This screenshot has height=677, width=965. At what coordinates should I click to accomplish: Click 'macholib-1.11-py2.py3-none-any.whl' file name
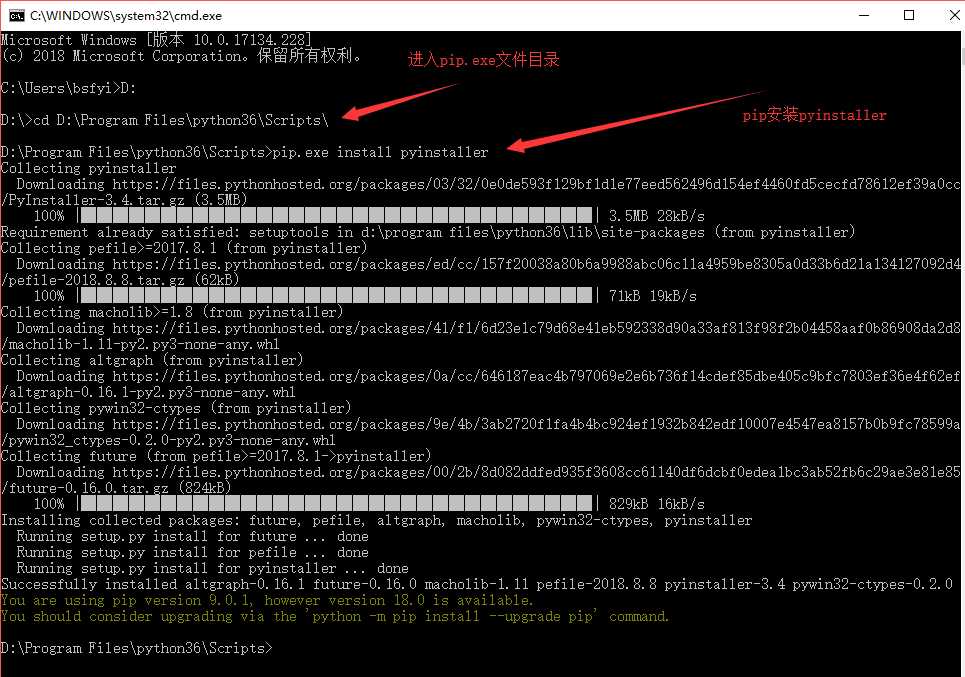(x=143, y=344)
